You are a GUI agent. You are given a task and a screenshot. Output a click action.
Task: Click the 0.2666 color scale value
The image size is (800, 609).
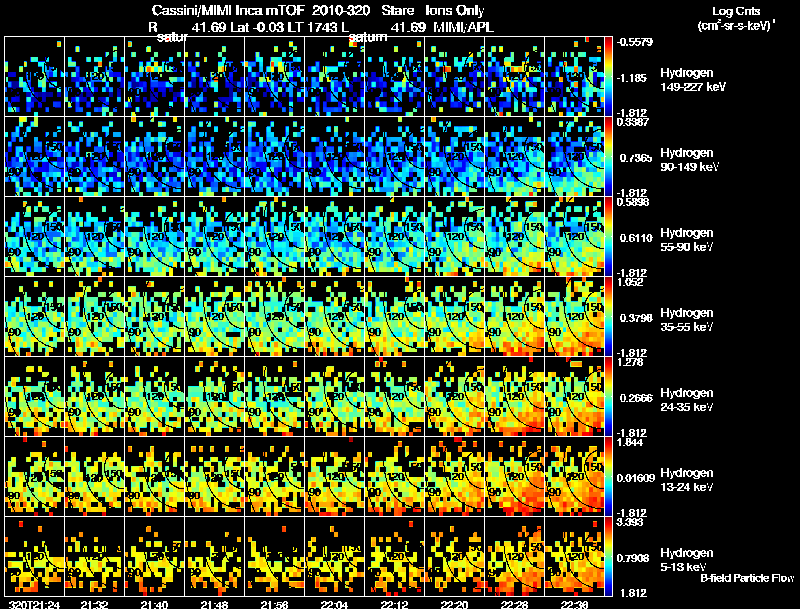click(x=636, y=398)
